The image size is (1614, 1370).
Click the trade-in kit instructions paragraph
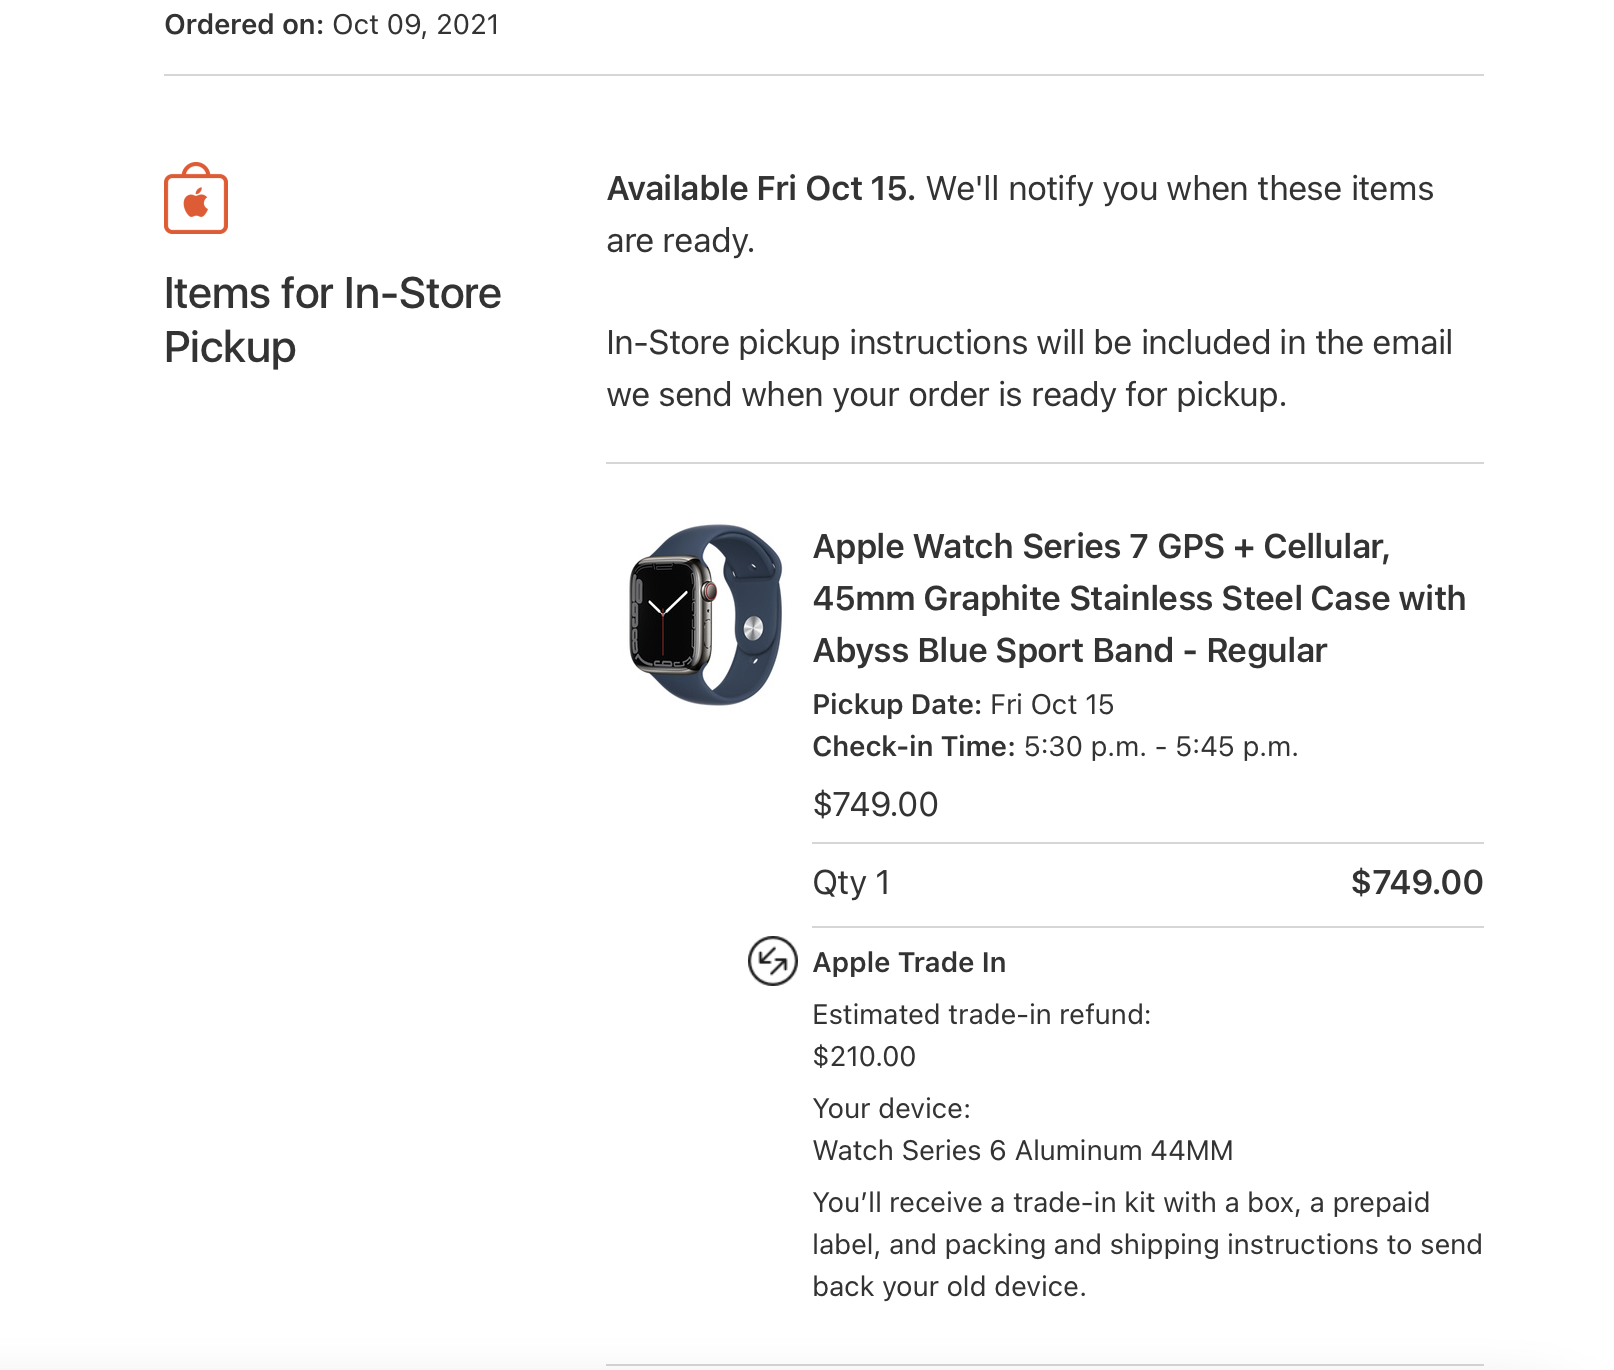point(1146,1244)
